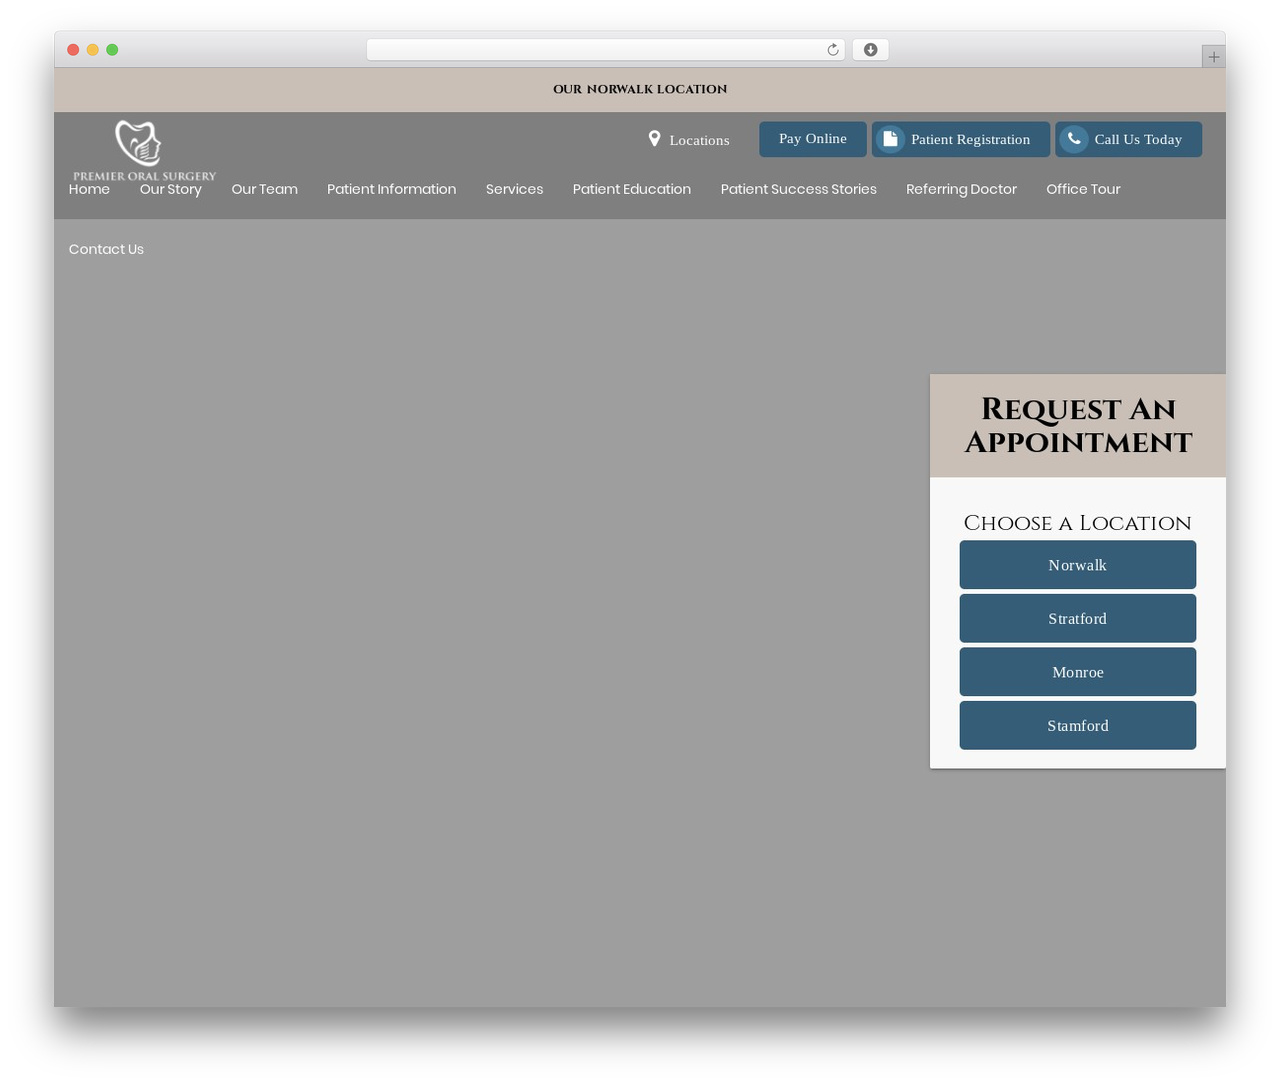Click the Our Norwalk Location banner text

point(640,89)
